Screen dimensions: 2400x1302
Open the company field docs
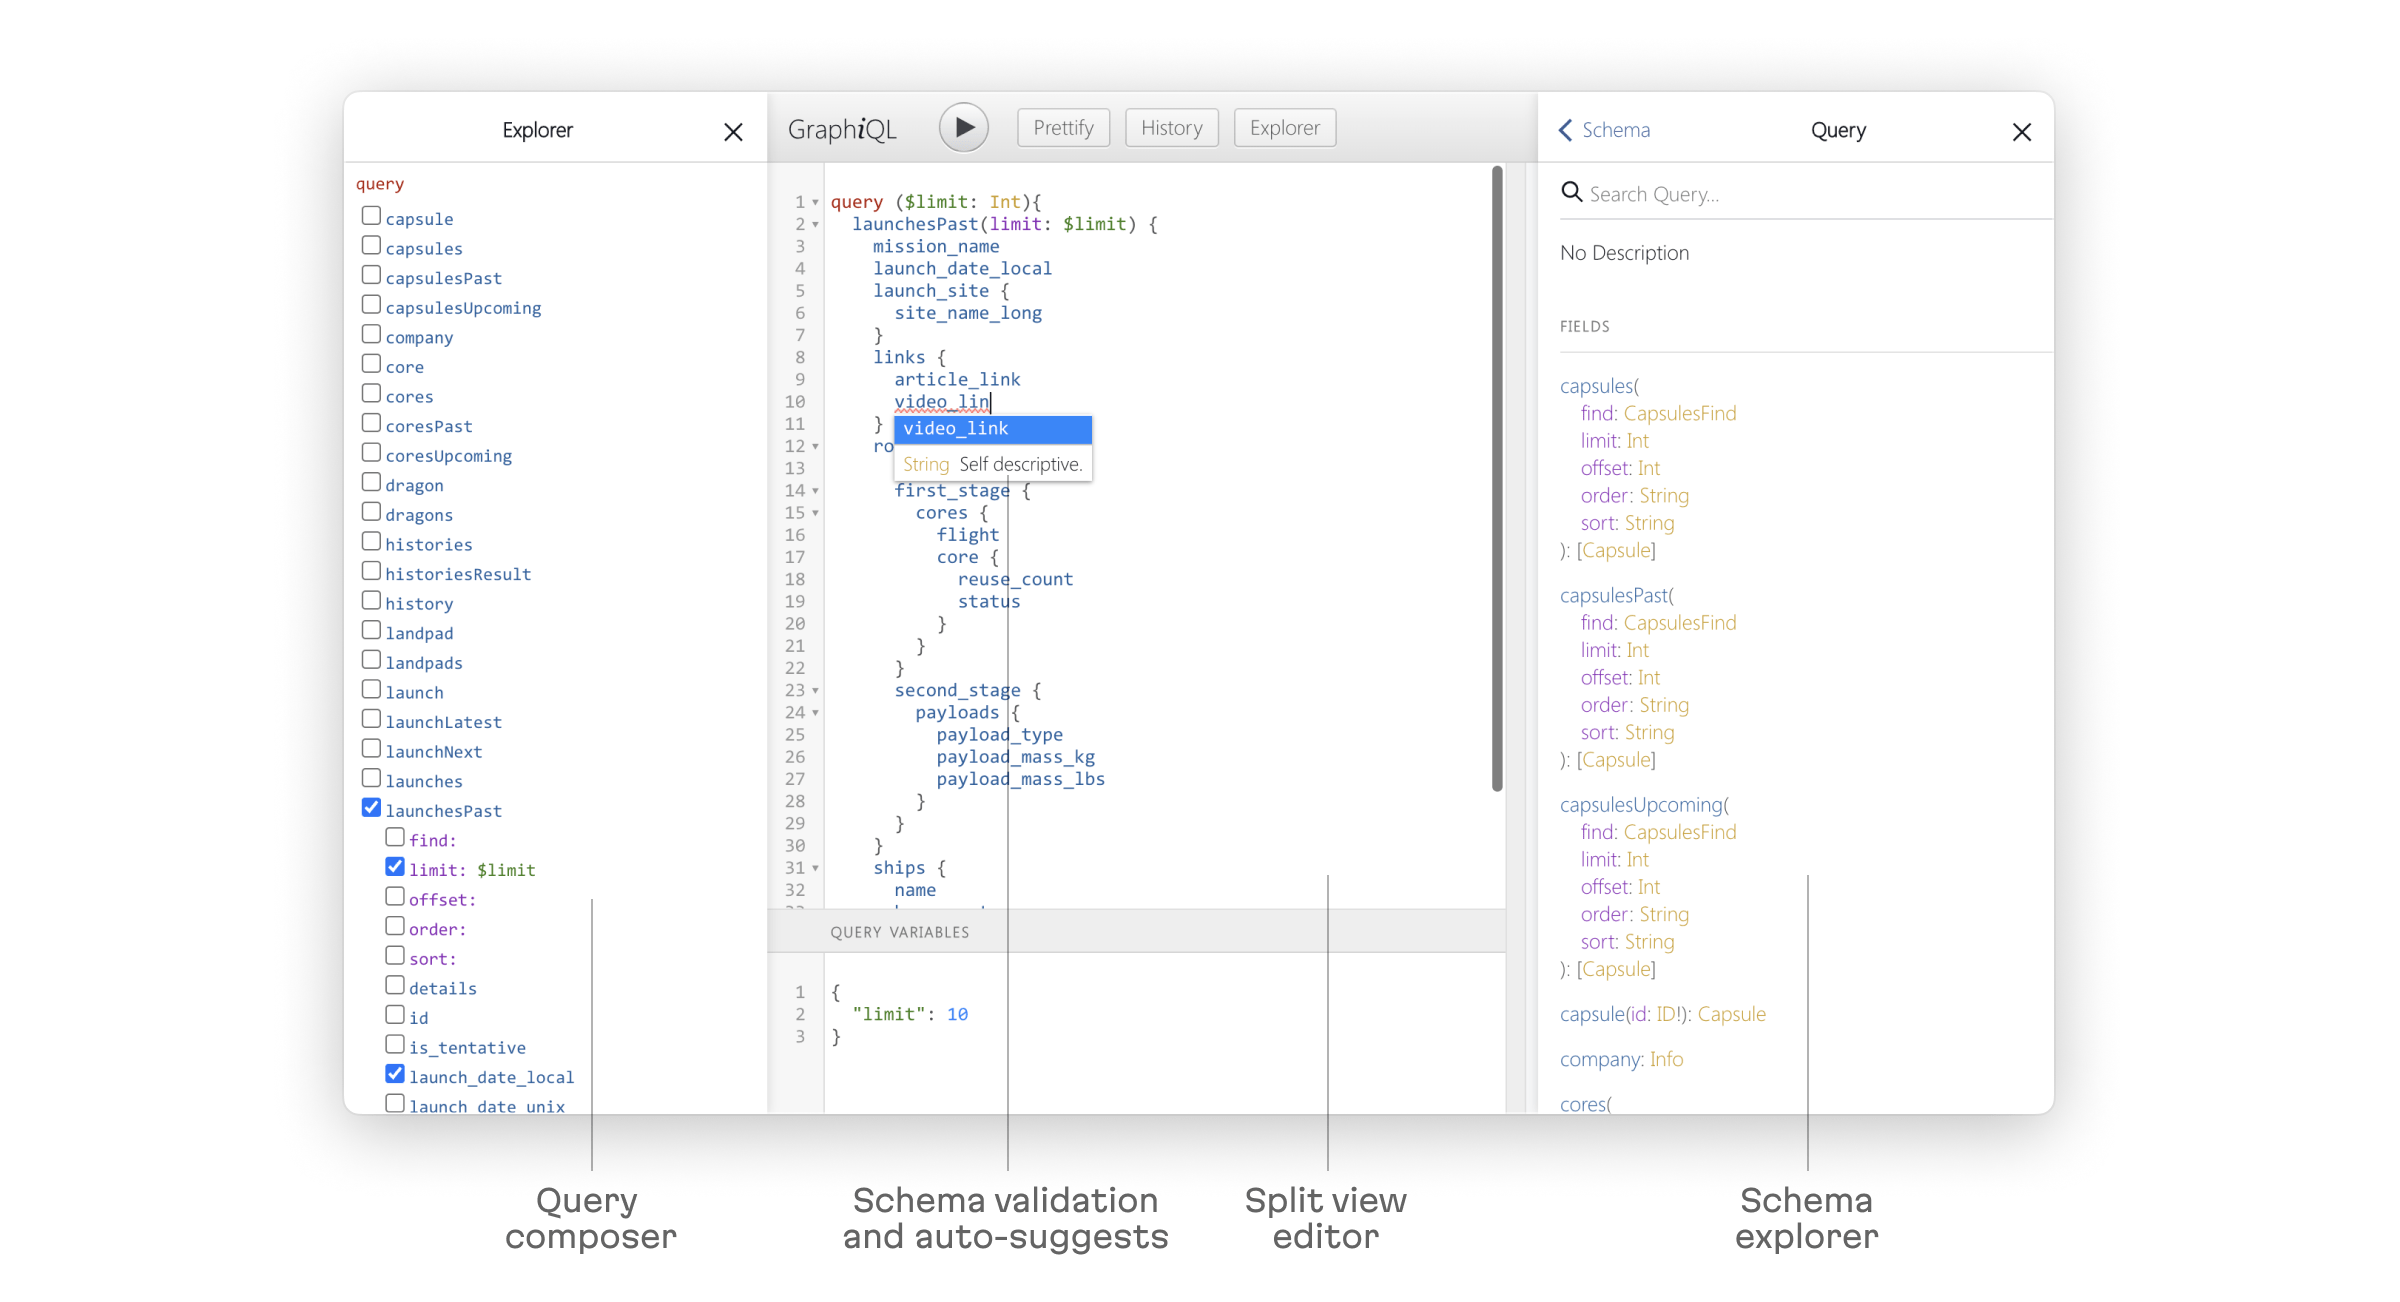click(x=1599, y=1059)
